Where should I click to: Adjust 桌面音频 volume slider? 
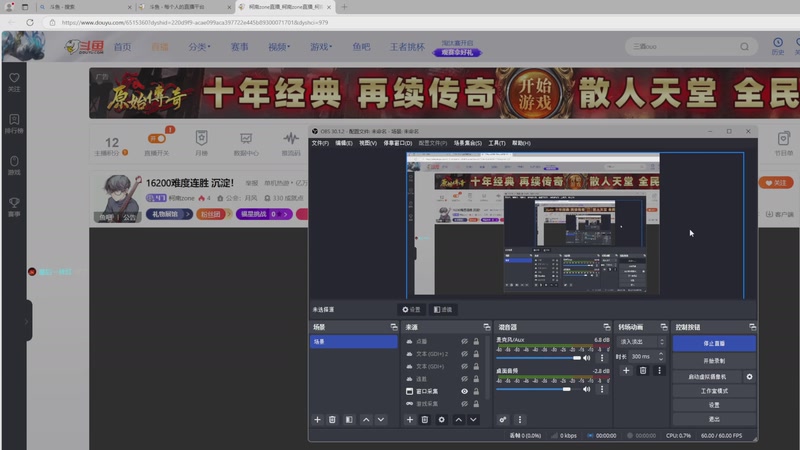(x=539, y=389)
